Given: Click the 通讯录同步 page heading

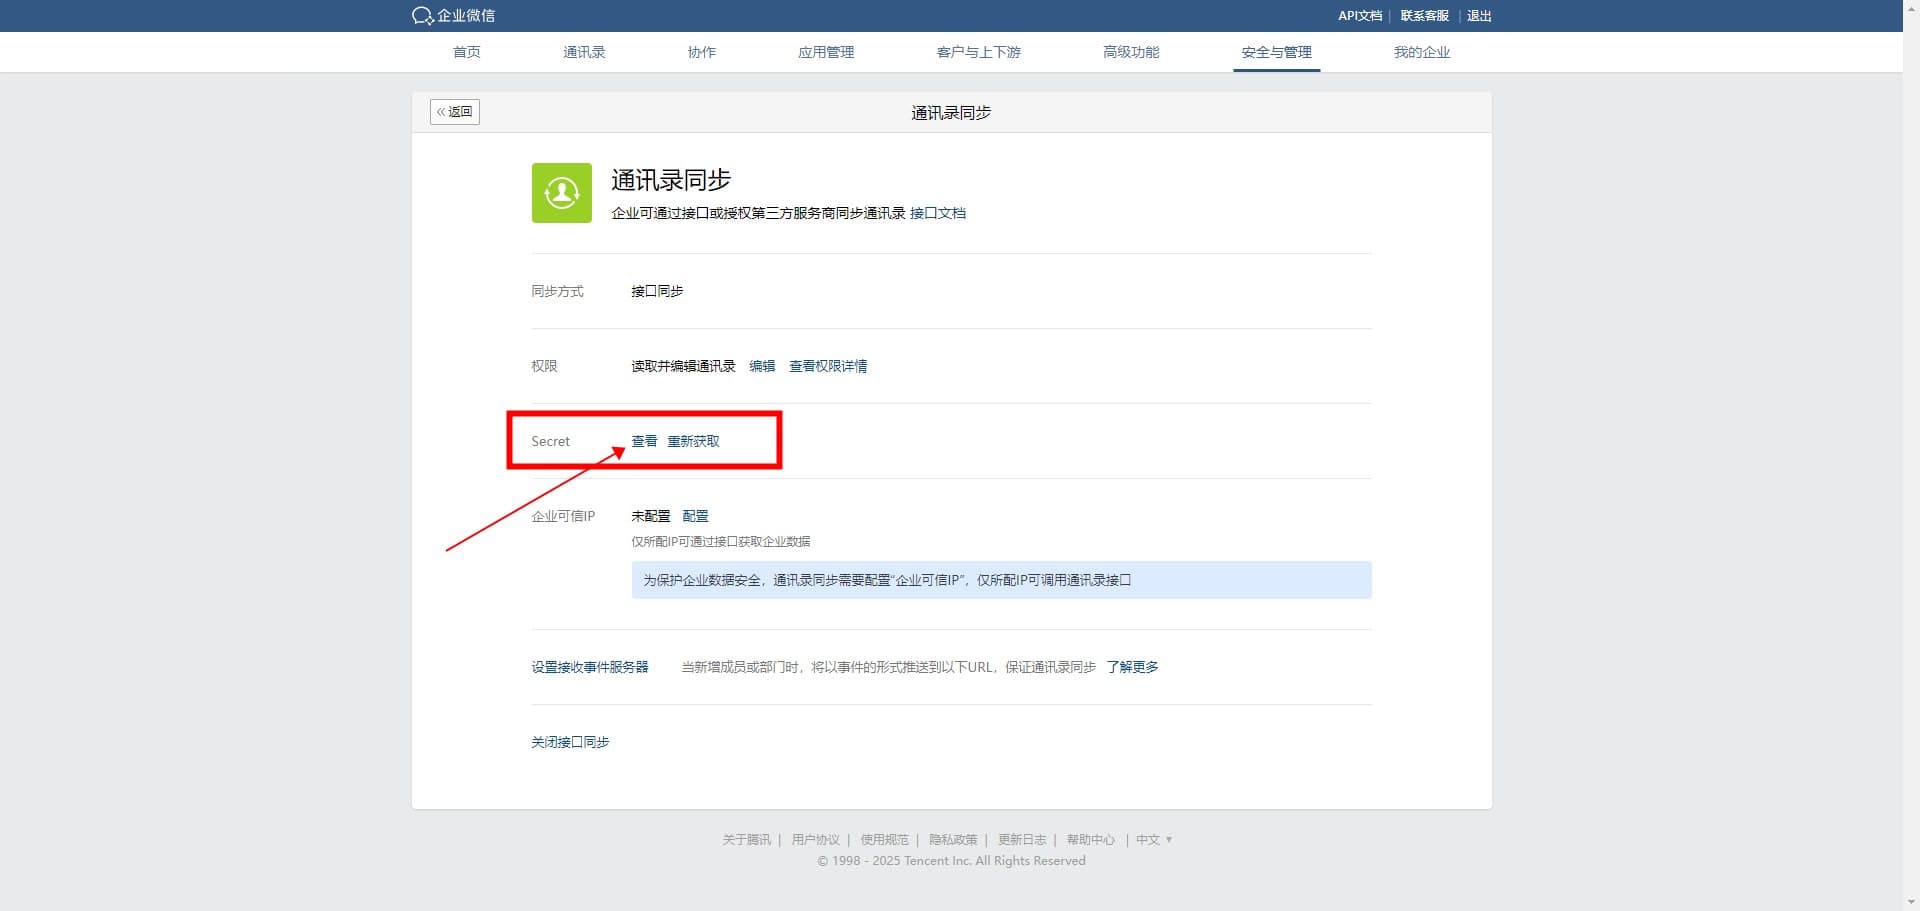Looking at the screenshot, I should [671, 180].
